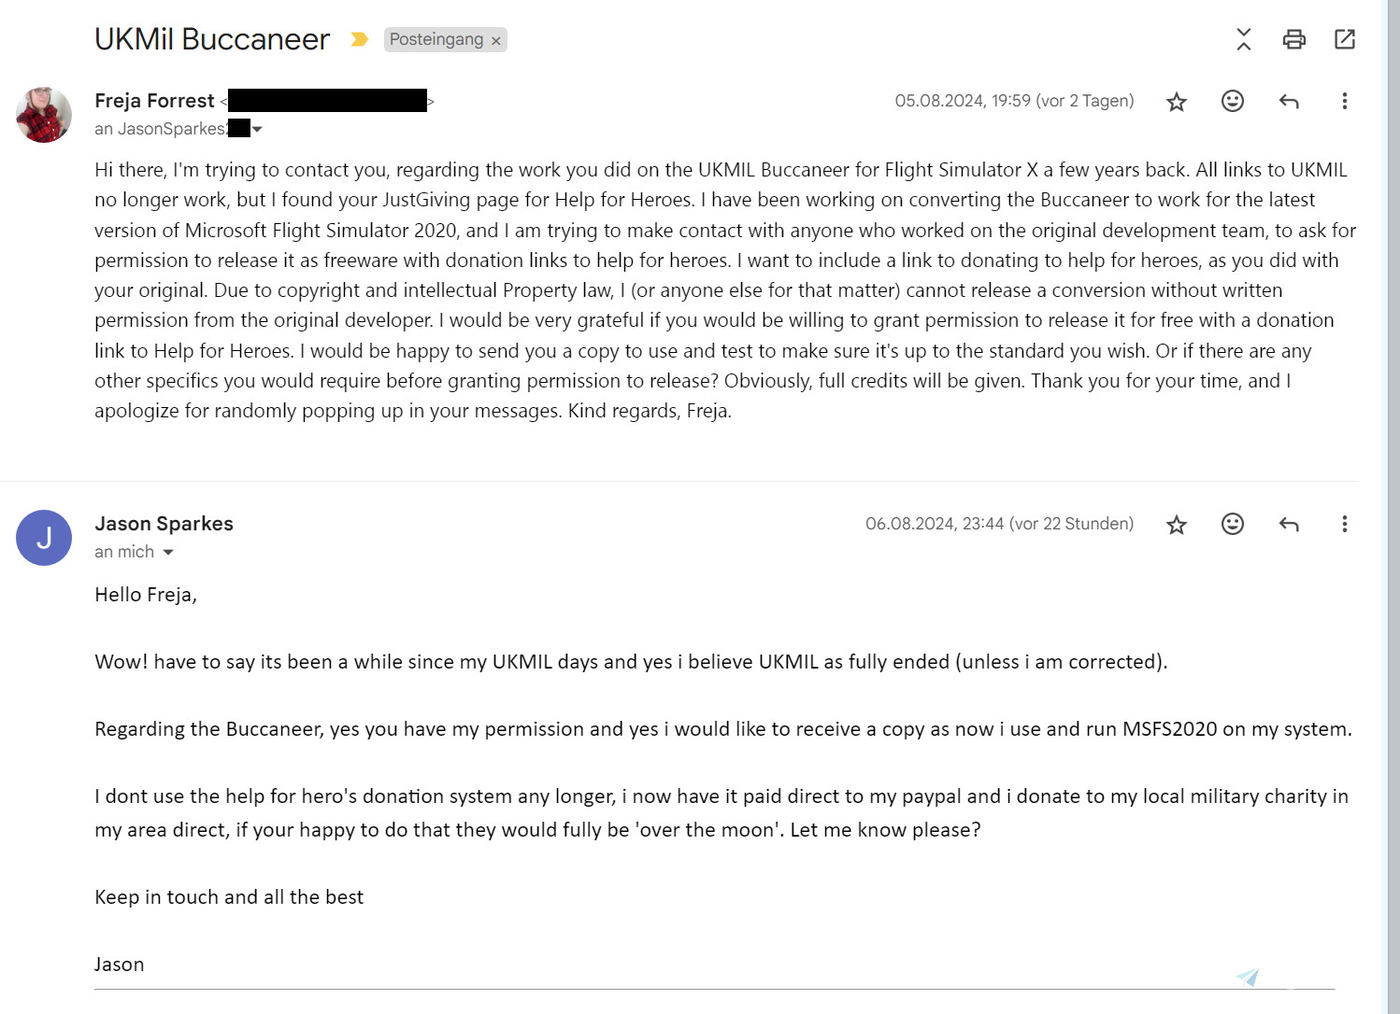Click sender name Jason Sparkes
Viewport: 1400px width, 1014px height.
pos(164,523)
